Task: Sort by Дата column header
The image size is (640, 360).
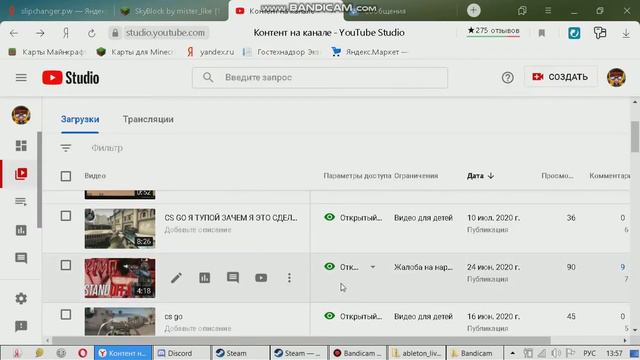Action: point(480,176)
